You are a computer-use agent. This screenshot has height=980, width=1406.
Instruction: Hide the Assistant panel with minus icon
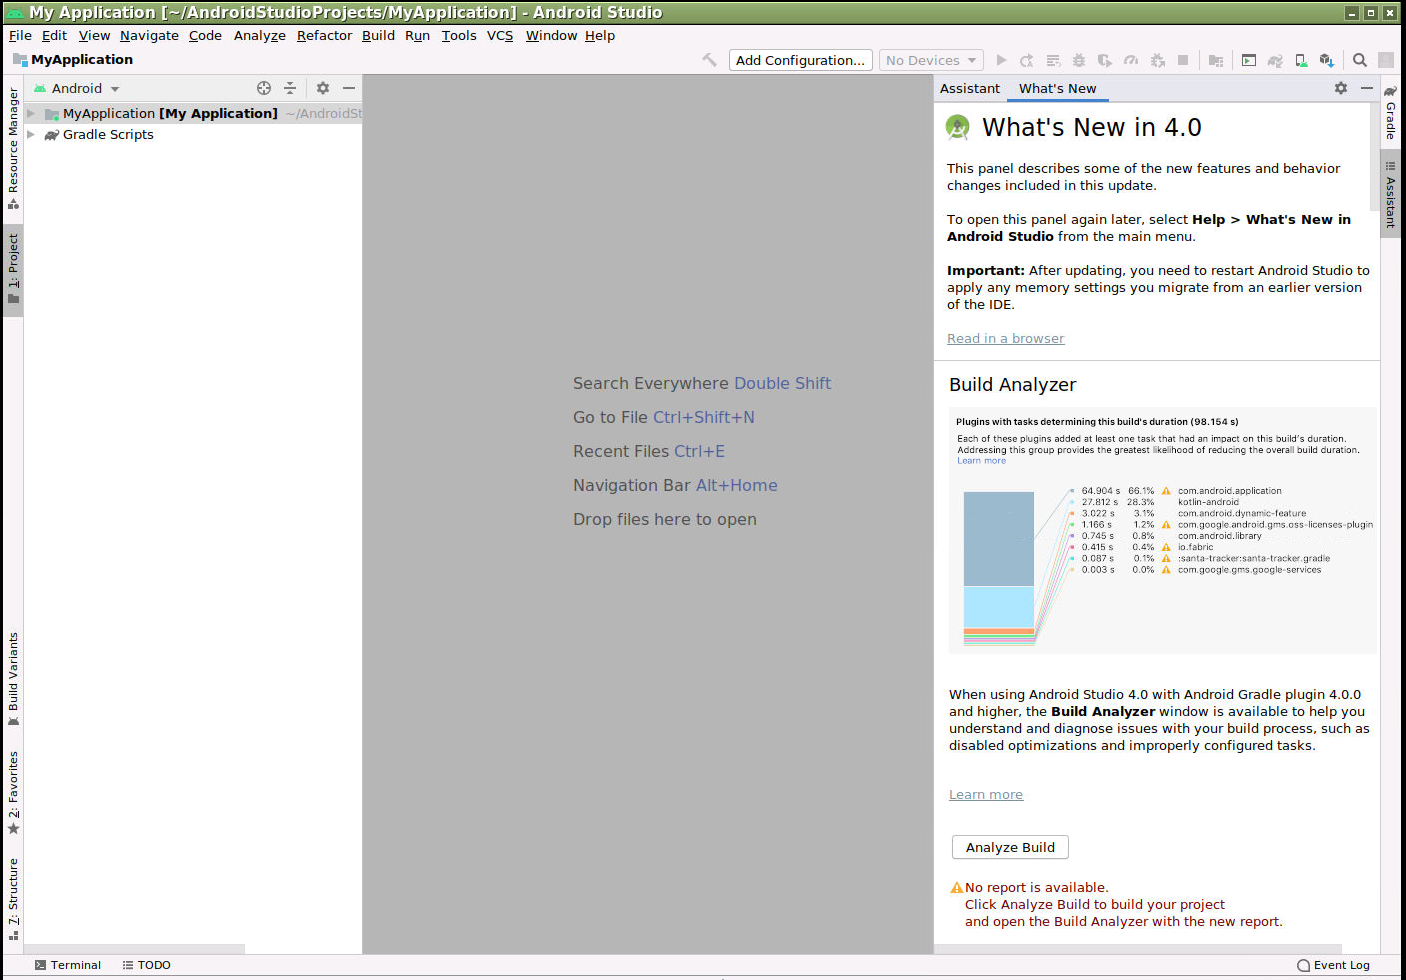click(1367, 88)
